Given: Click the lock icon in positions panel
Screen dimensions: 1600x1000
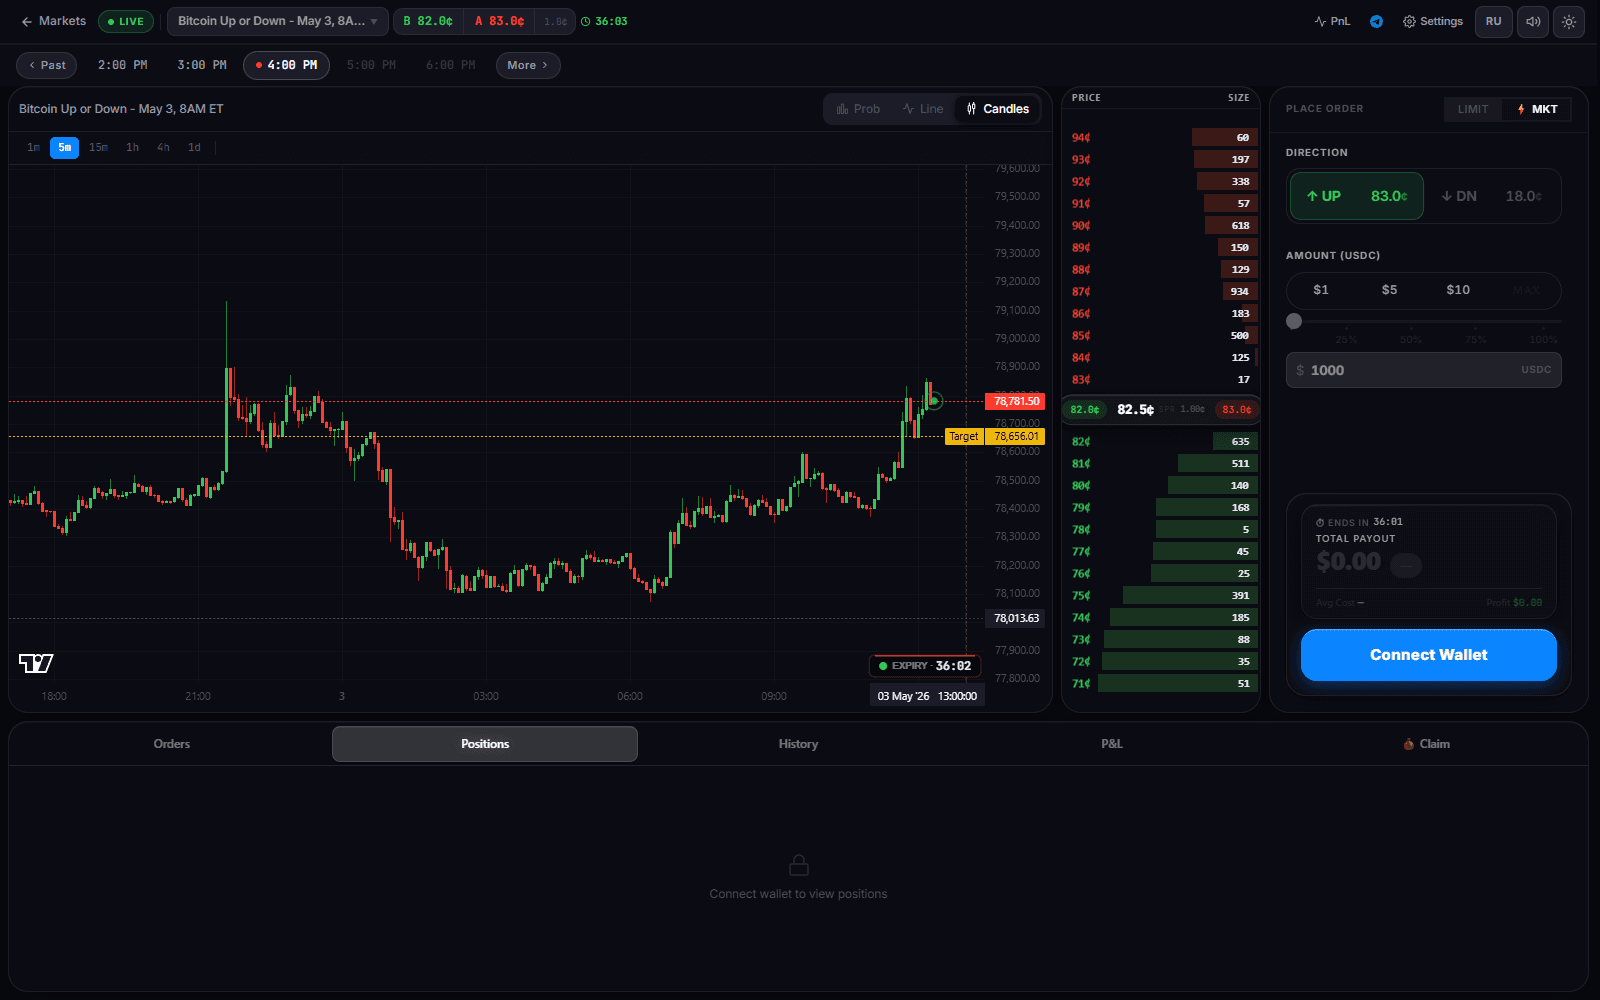Looking at the screenshot, I should tap(798, 864).
